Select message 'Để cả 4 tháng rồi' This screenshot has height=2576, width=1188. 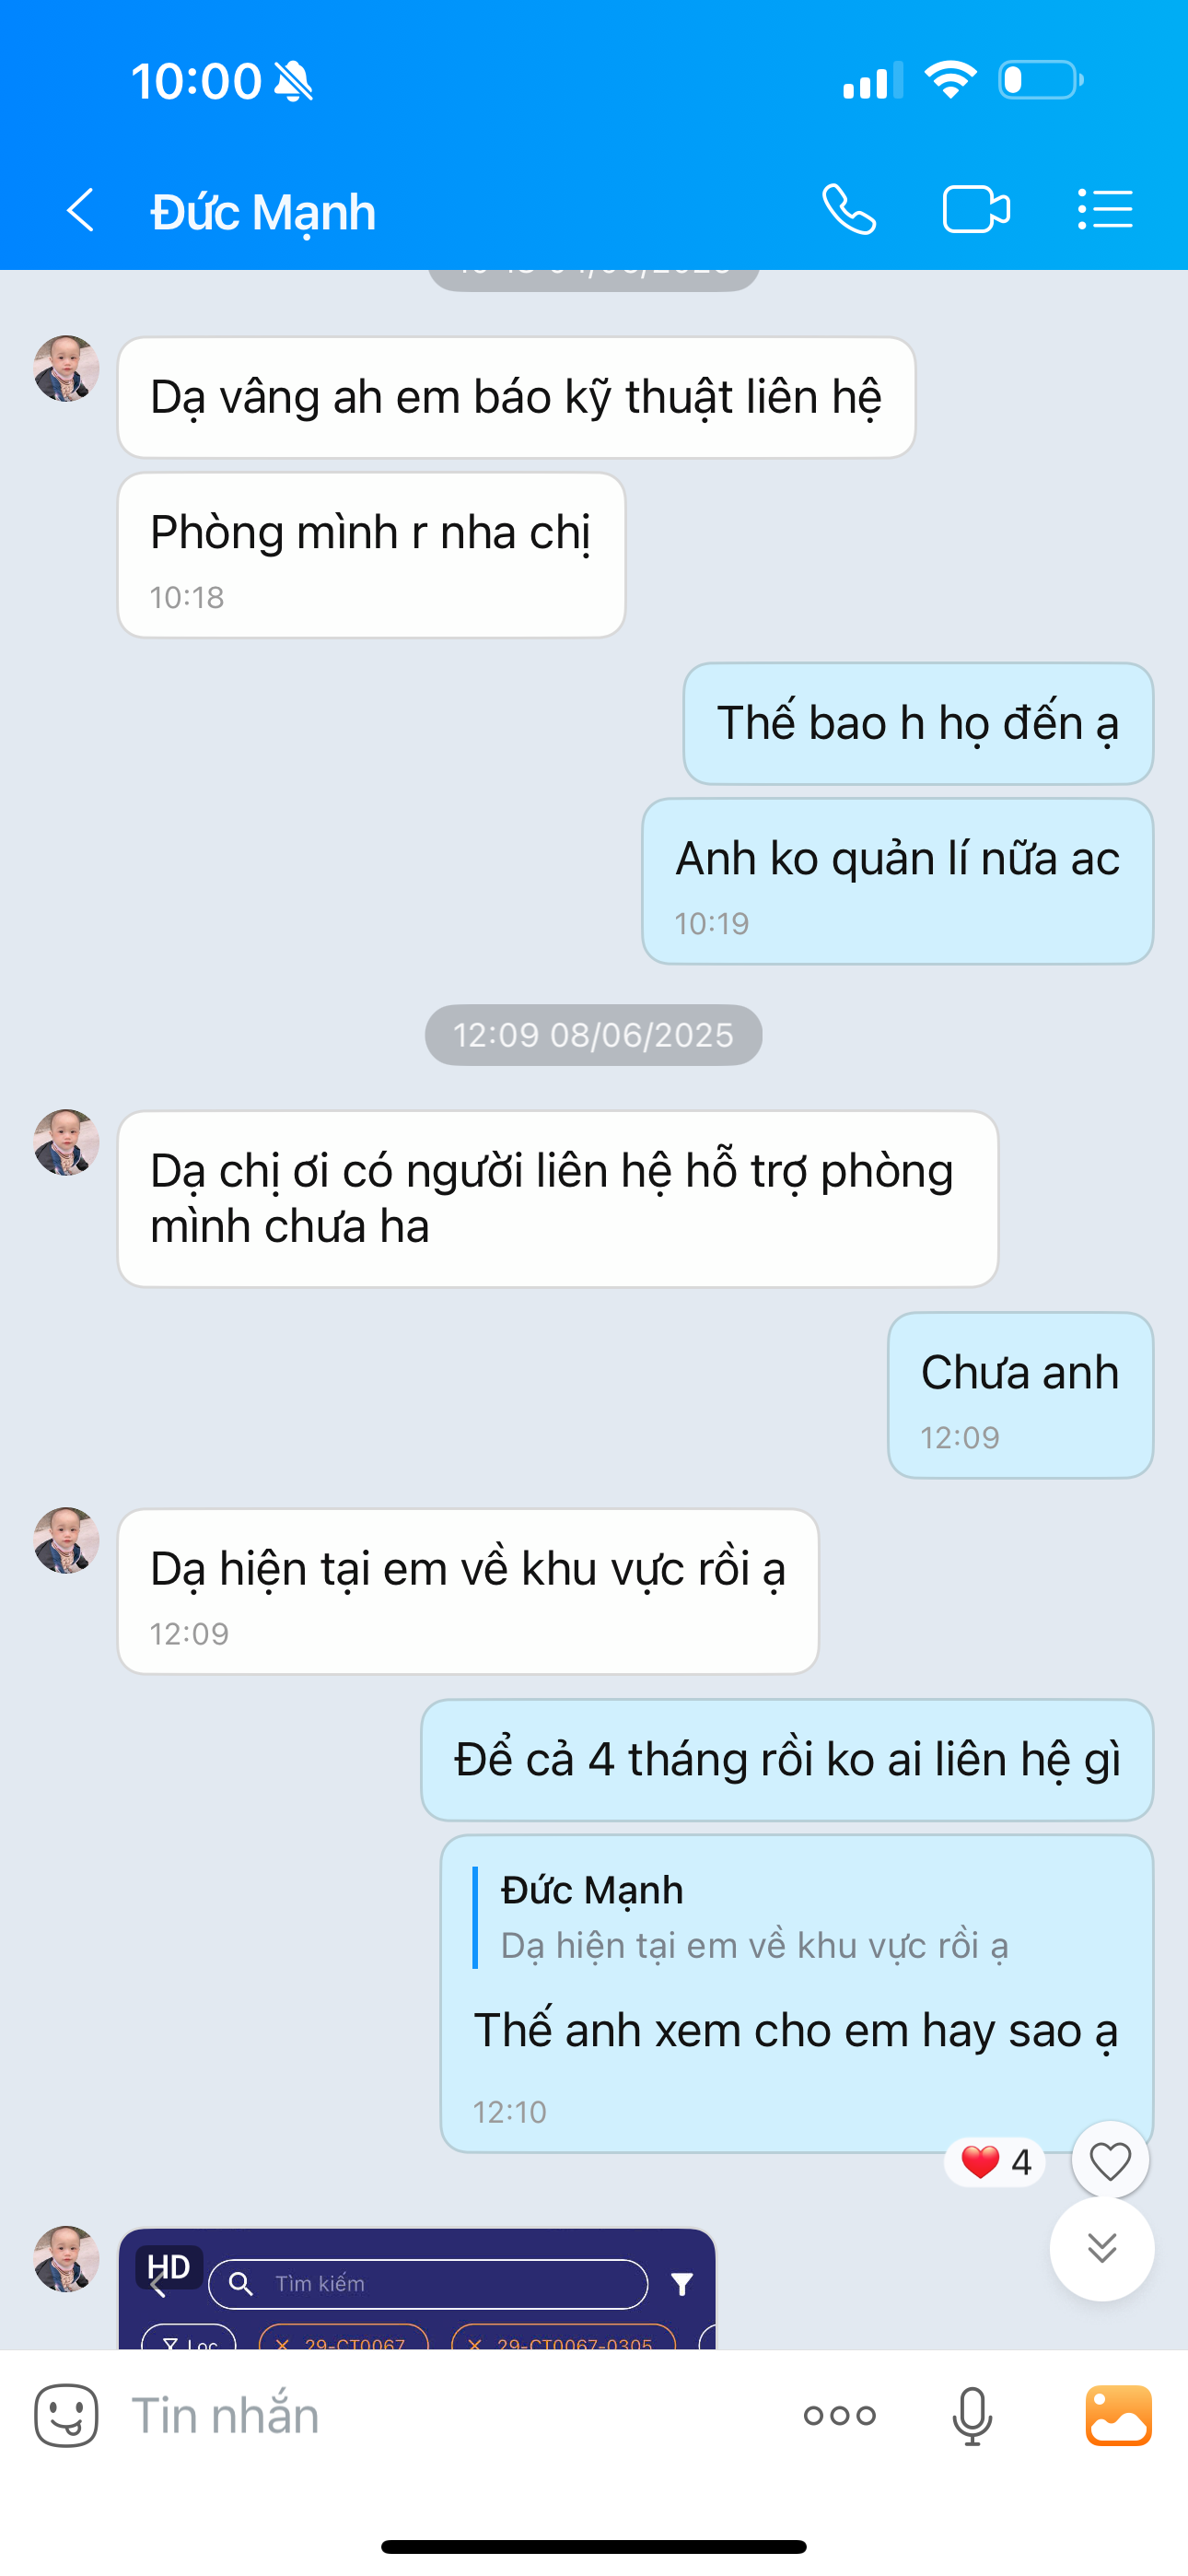click(x=787, y=1760)
